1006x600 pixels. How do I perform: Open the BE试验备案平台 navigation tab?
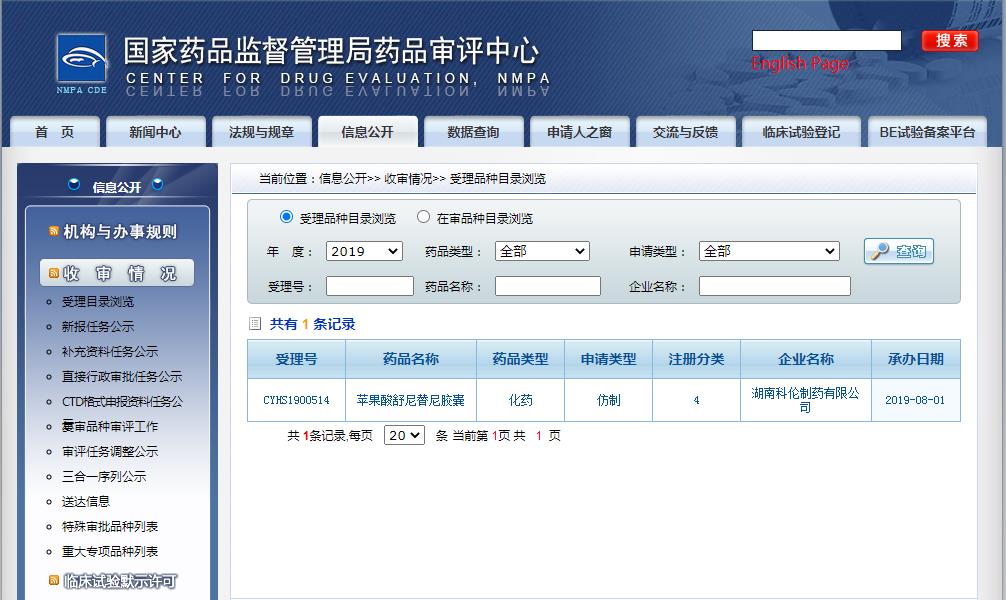pos(927,132)
